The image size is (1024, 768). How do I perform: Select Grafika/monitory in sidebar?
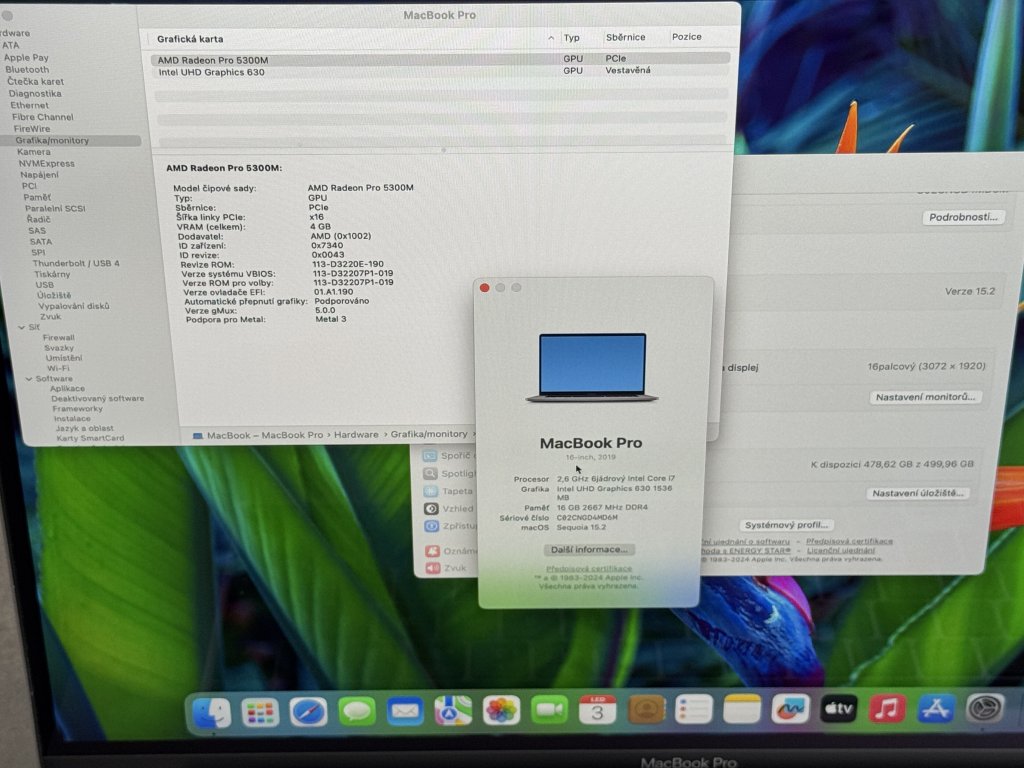[x=52, y=140]
